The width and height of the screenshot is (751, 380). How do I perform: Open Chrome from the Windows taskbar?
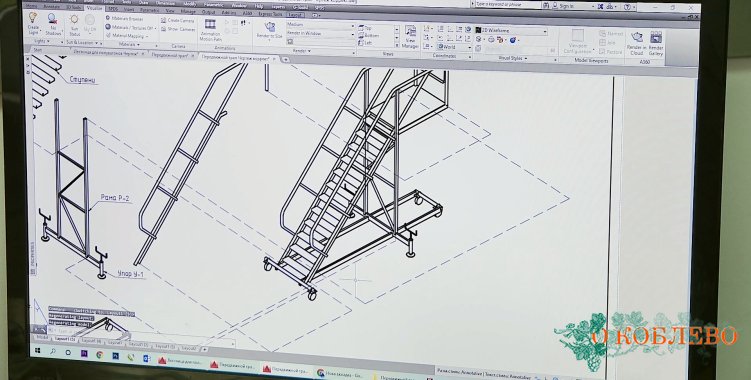[x=99, y=355]
